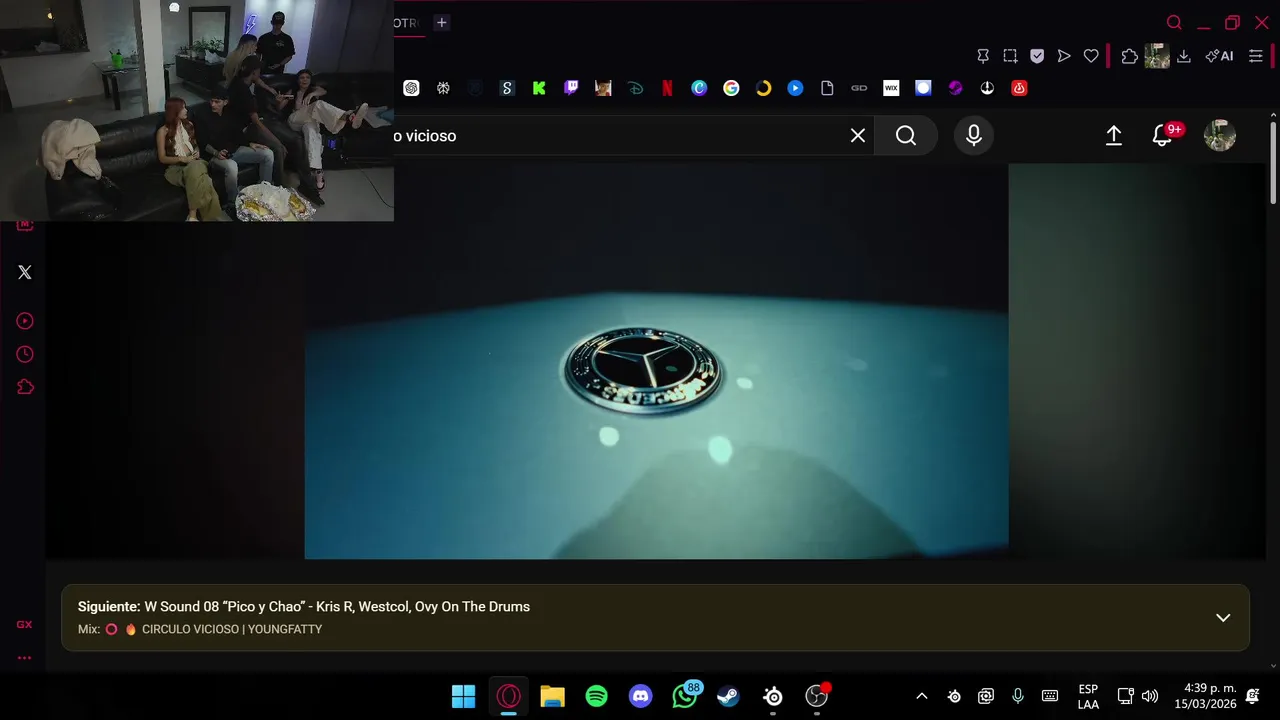Open the Google bookmark icon
Screen dimensions: 1280x720
coord(731,88)
